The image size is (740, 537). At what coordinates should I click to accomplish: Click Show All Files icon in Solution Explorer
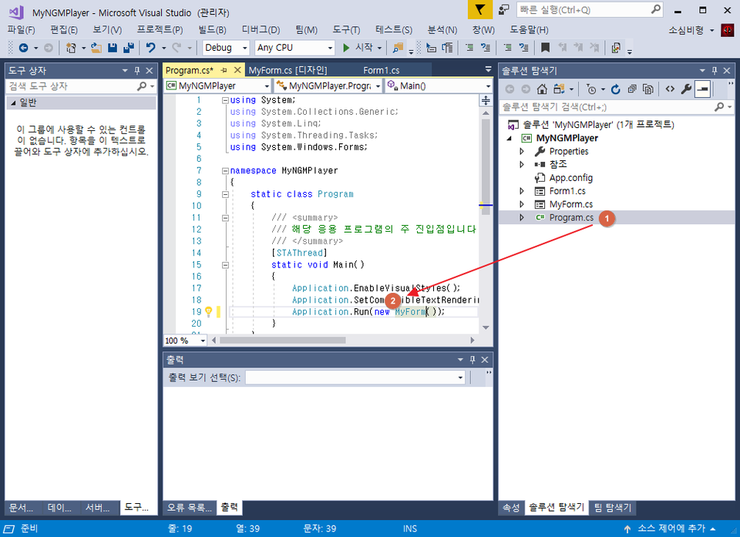click(648, 89)
